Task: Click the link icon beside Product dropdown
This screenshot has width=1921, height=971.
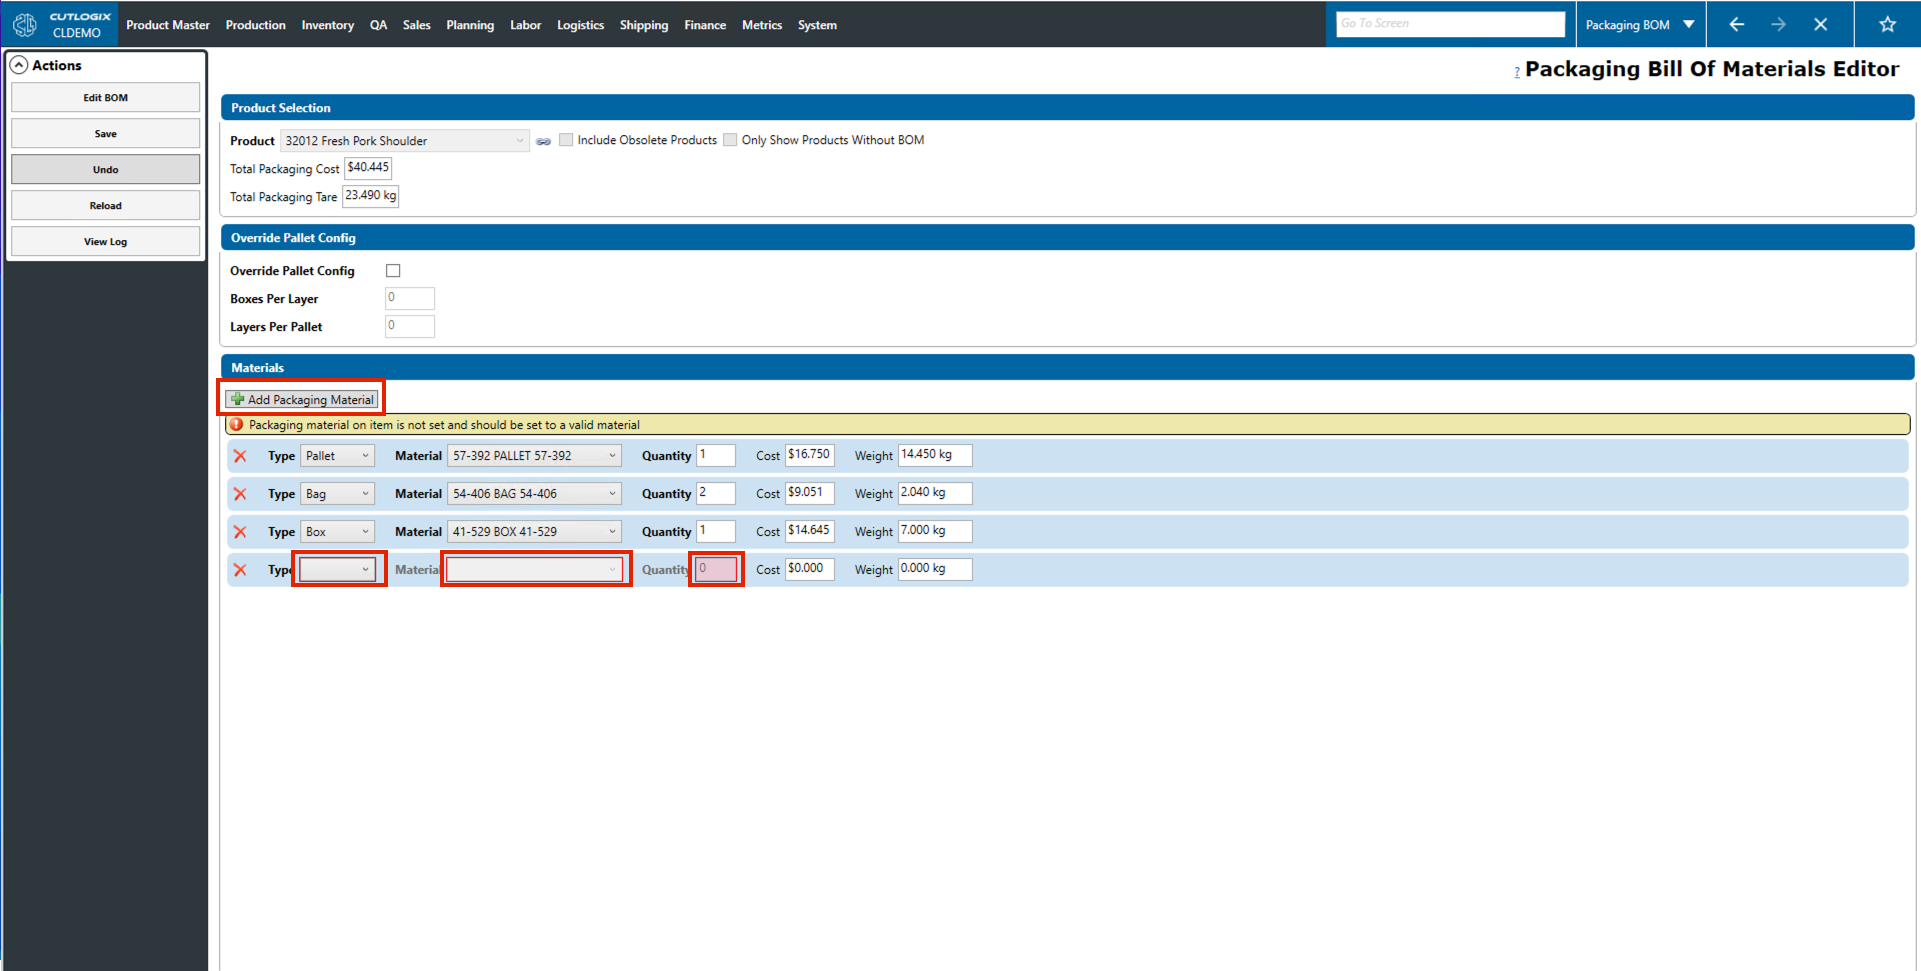Action: (x=543, y=141)
